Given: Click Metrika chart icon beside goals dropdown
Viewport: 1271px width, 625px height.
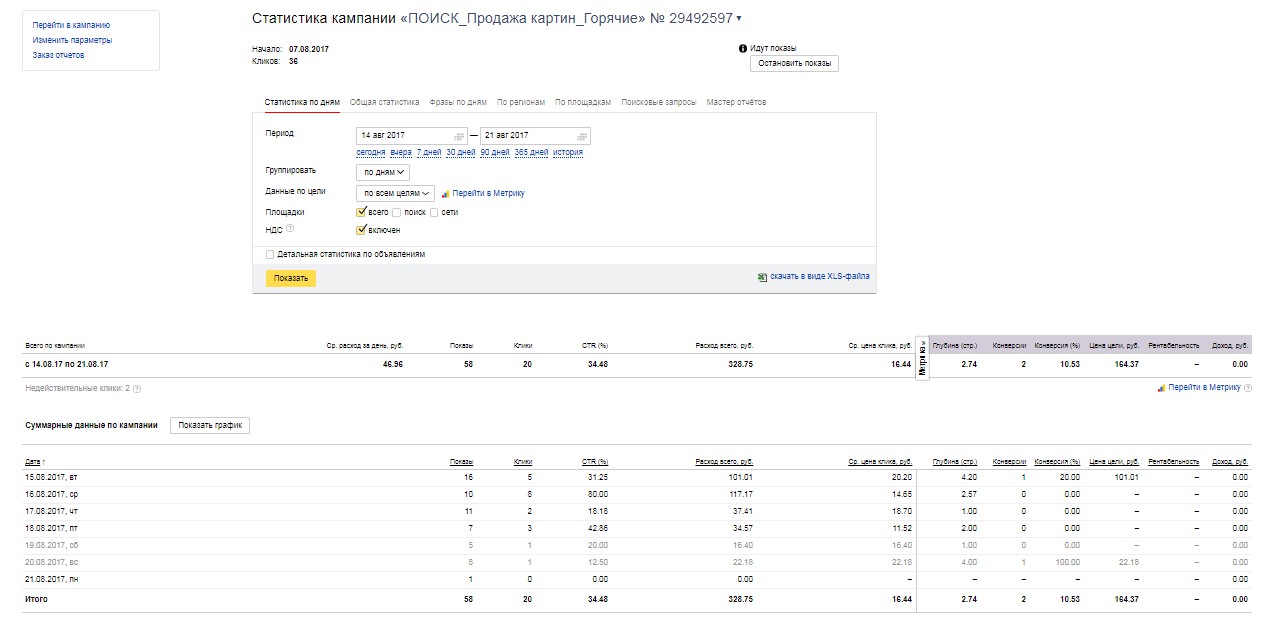Looking at the screenshot, I should (x=445, y=194).
